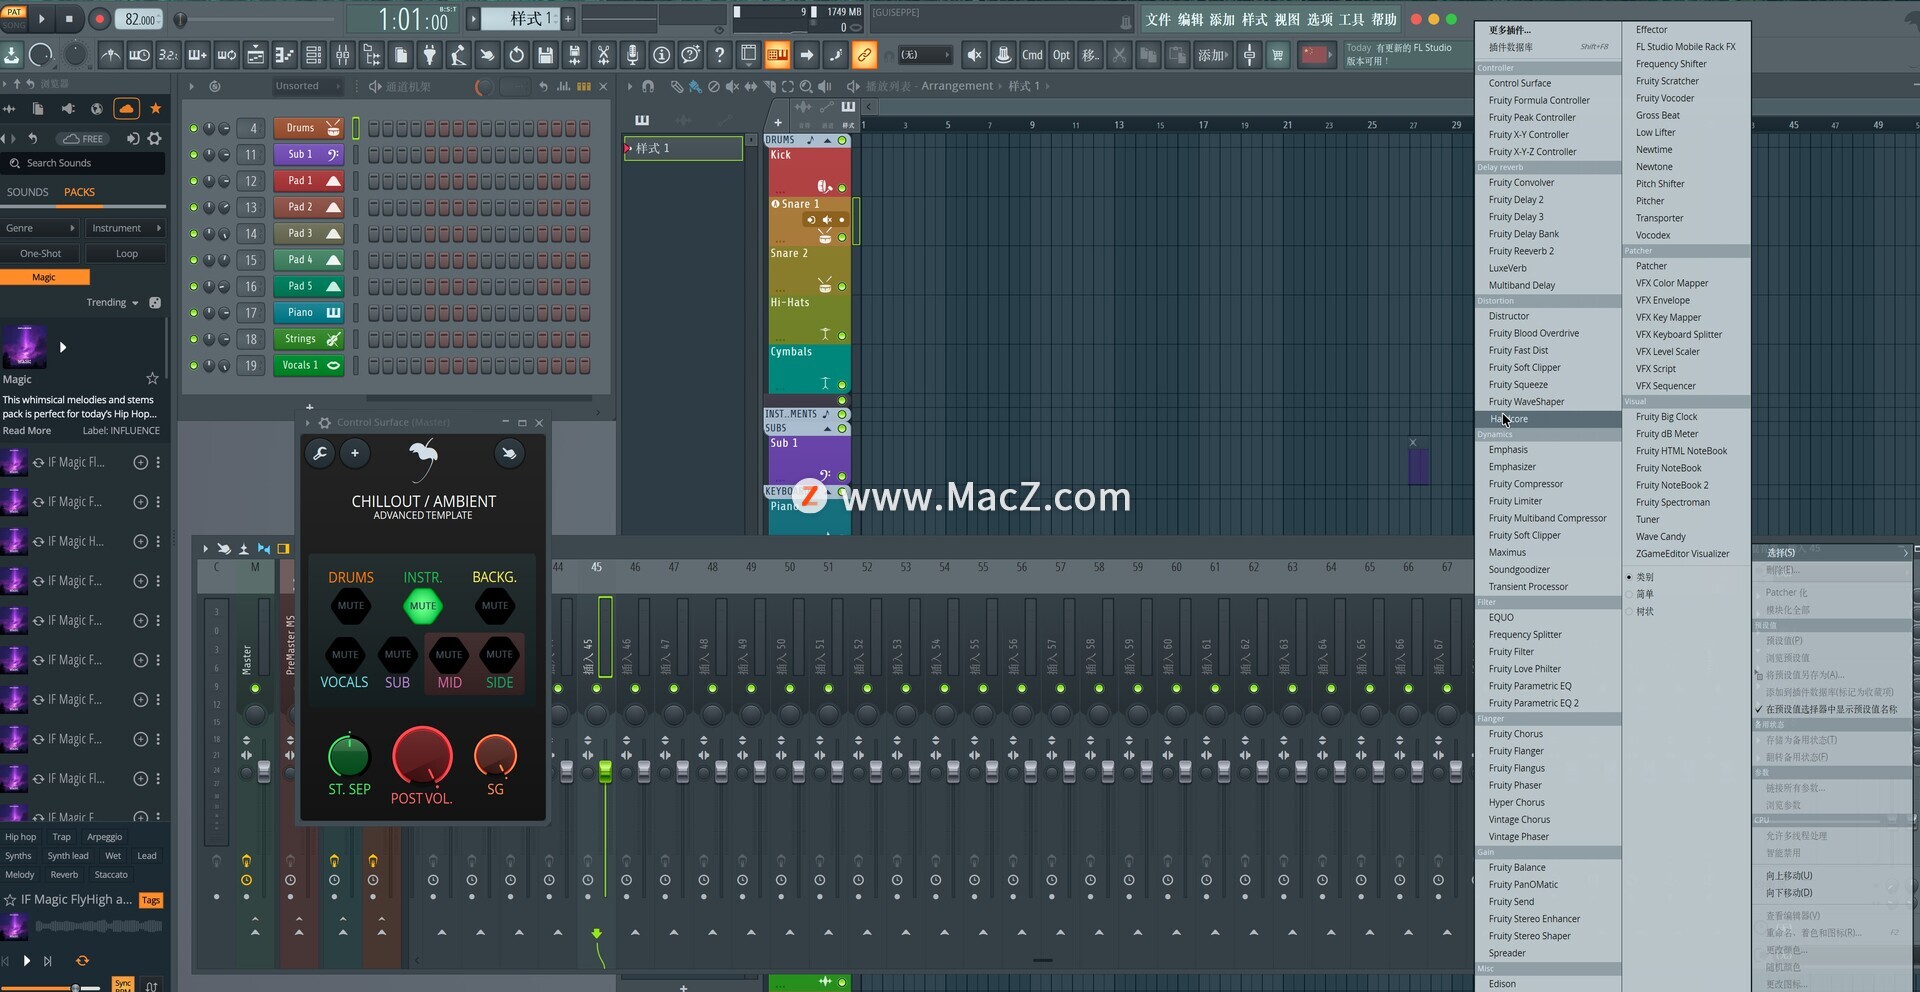Image resolution: width=1920 pixels, height=992 pixels.
Task: Select the 简单 radio option in plugin menu
Action: coord(1629,594)
